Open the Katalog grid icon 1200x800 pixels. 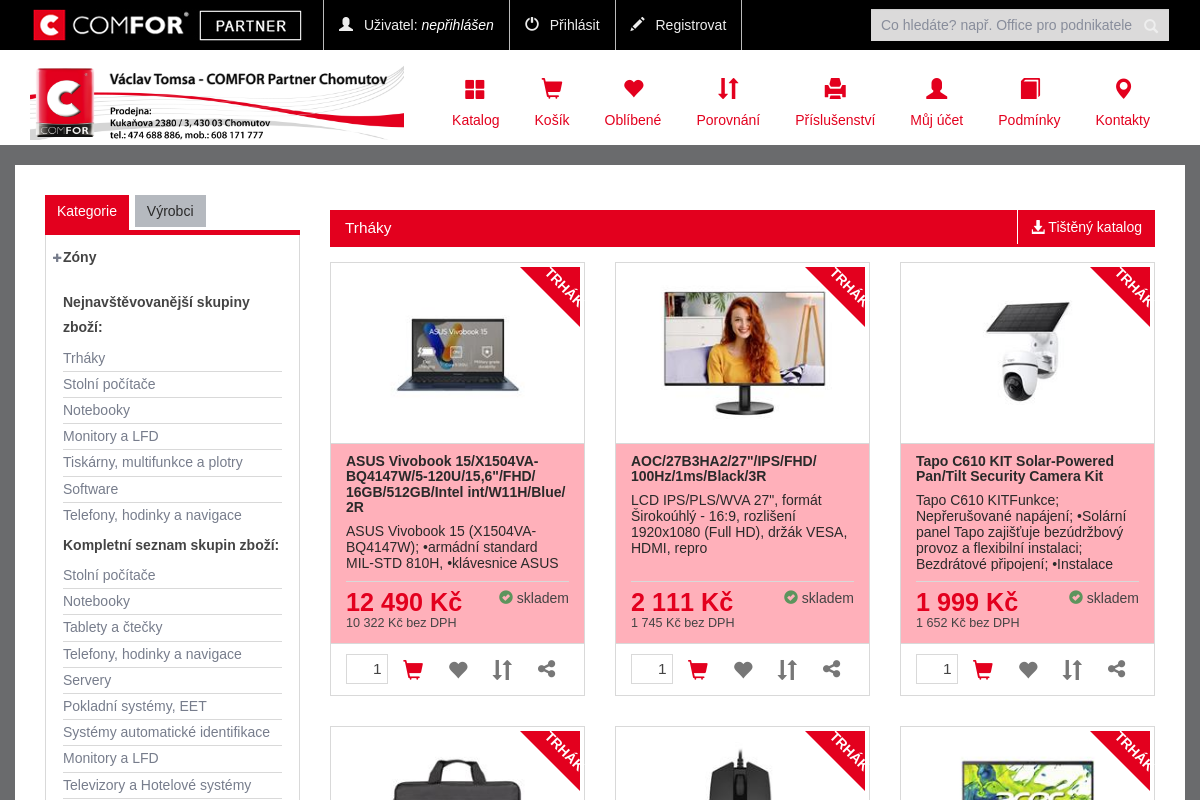[x=475, y=89]
